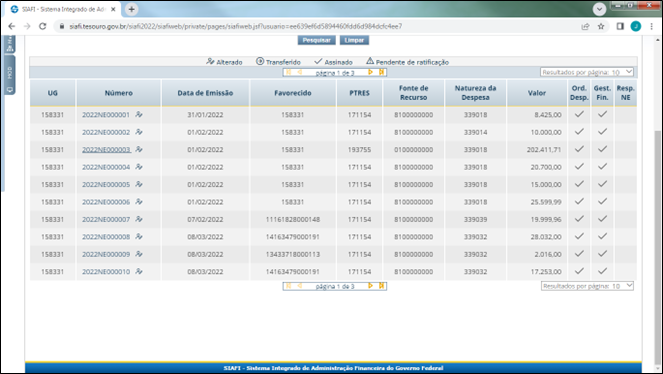
Task: Open note 2022NE000008 link
Action: (x=106, y=237)
